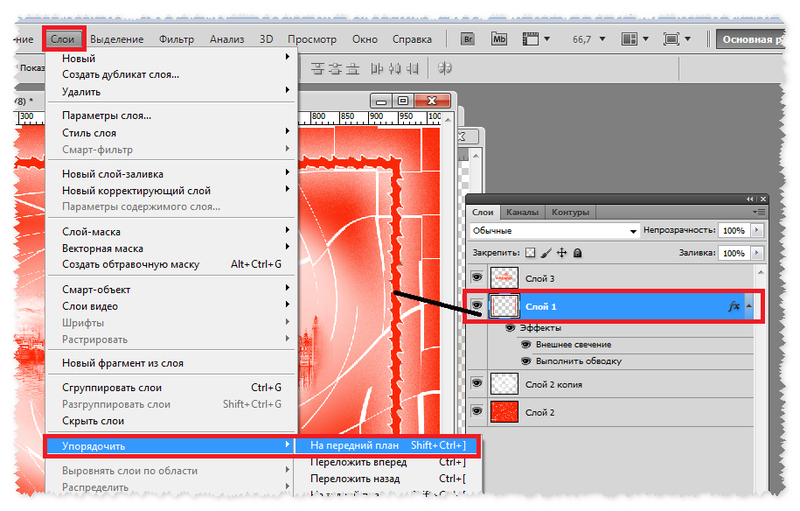Click the view extras filmstrip icon

pos(530,39)
